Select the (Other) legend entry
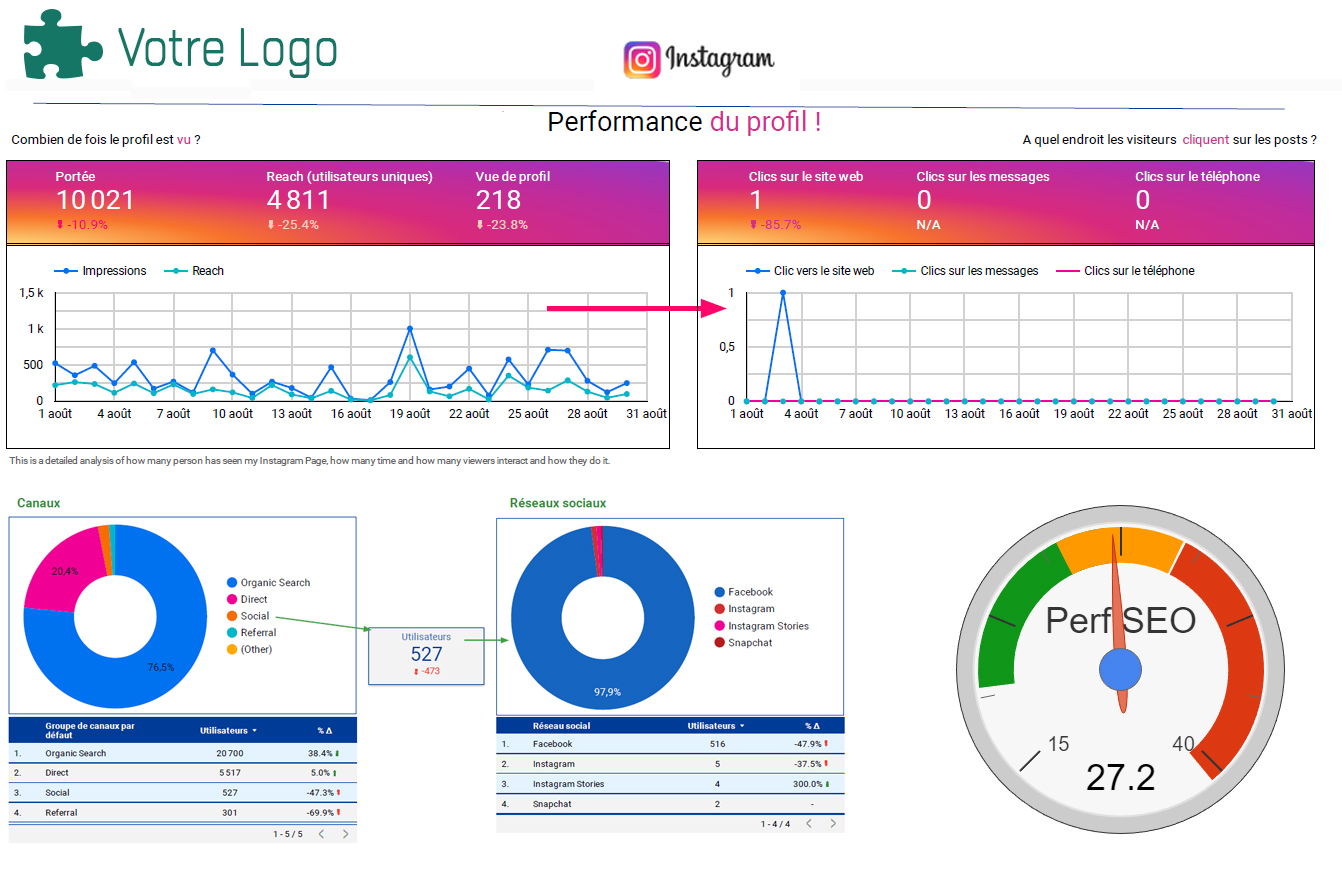 pos(250,649)
